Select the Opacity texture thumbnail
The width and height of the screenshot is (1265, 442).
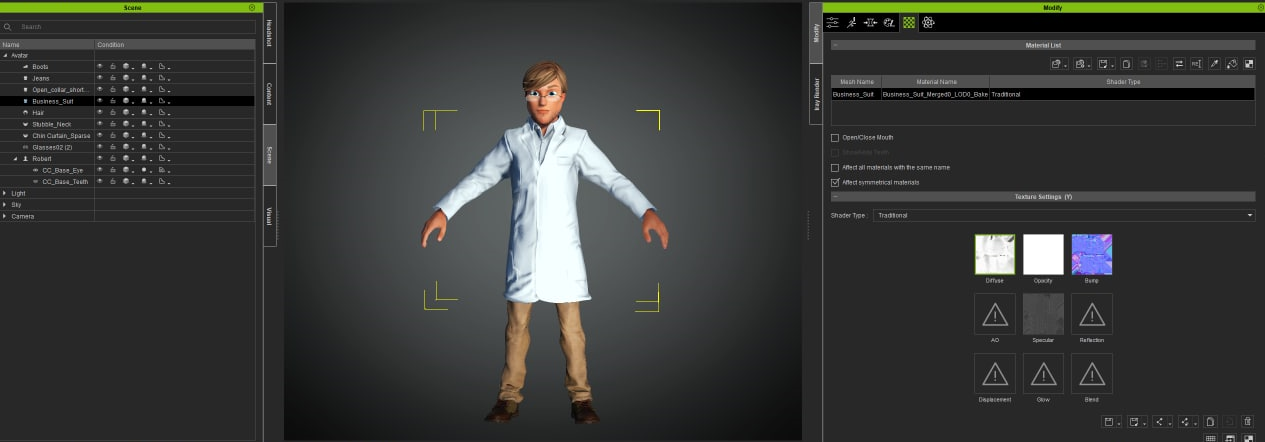(1043, 254)
